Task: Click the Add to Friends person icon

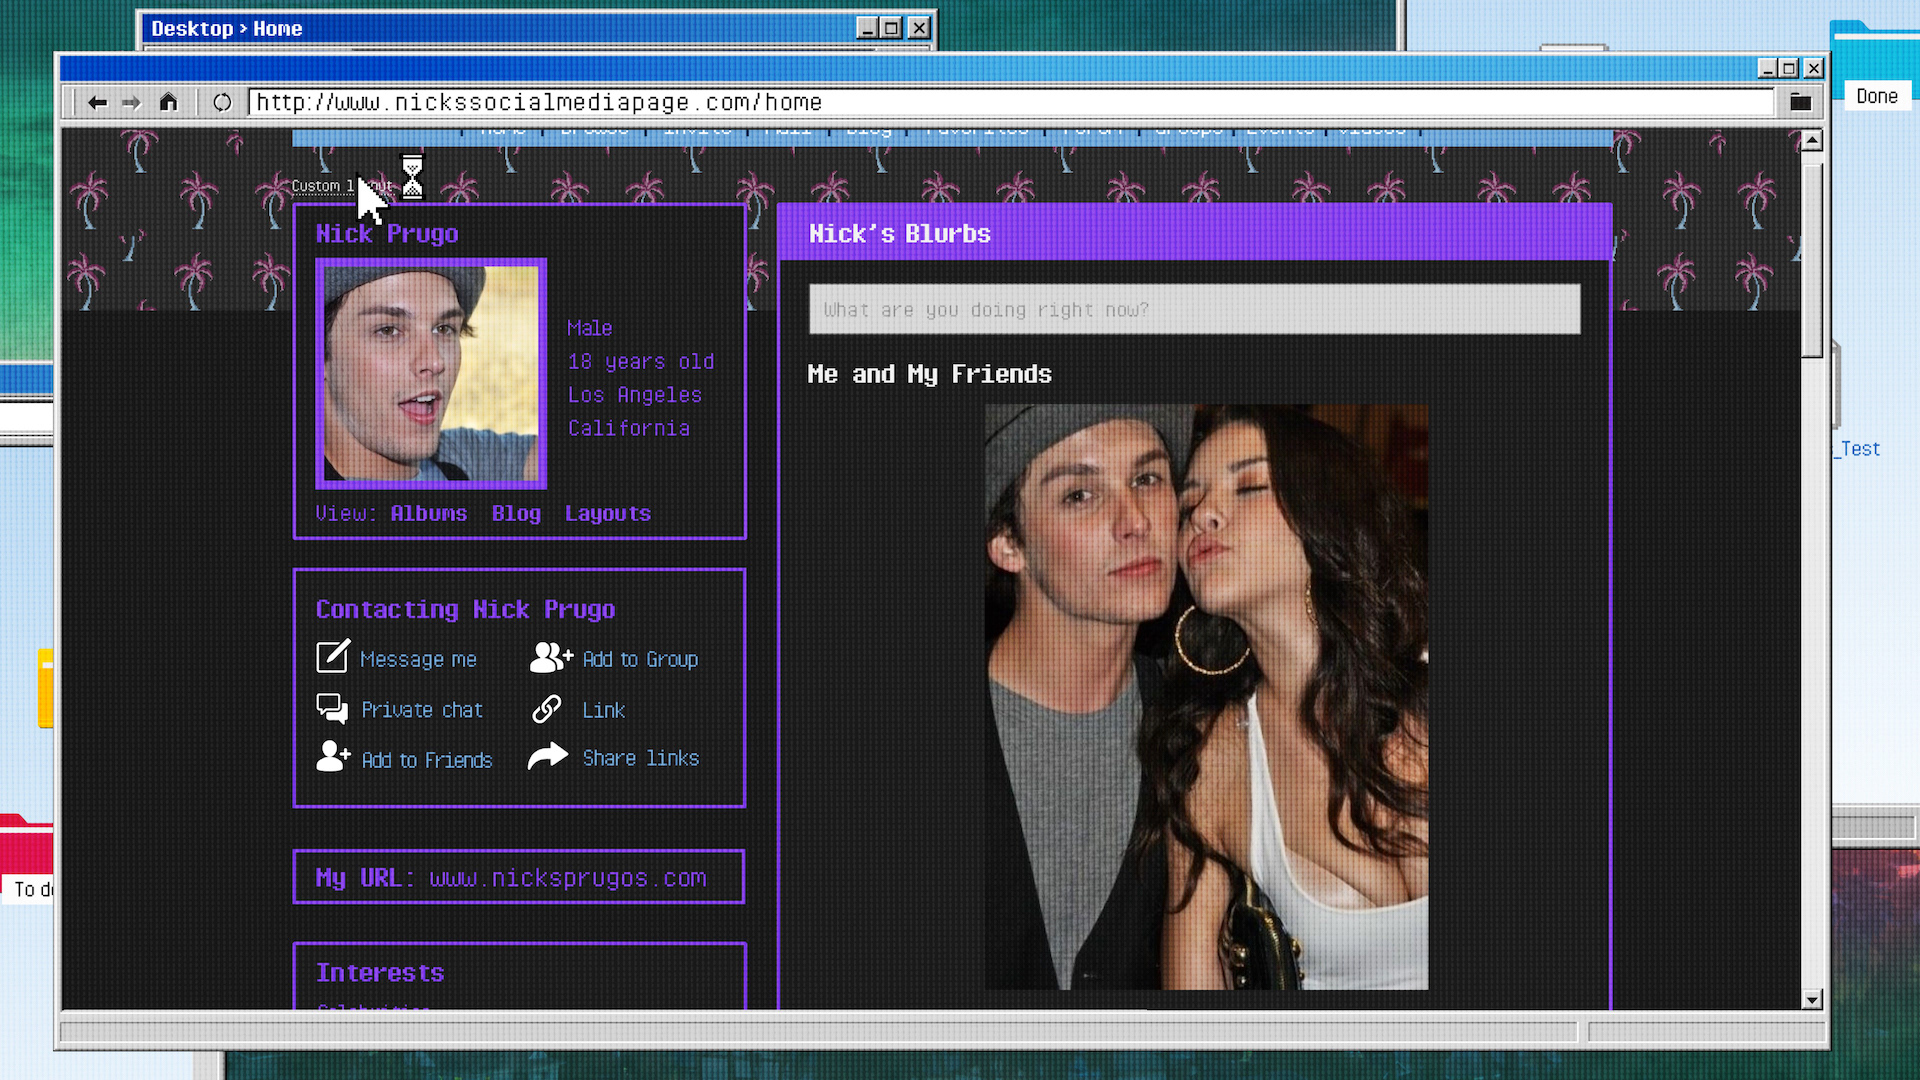Action: [333, 756]
